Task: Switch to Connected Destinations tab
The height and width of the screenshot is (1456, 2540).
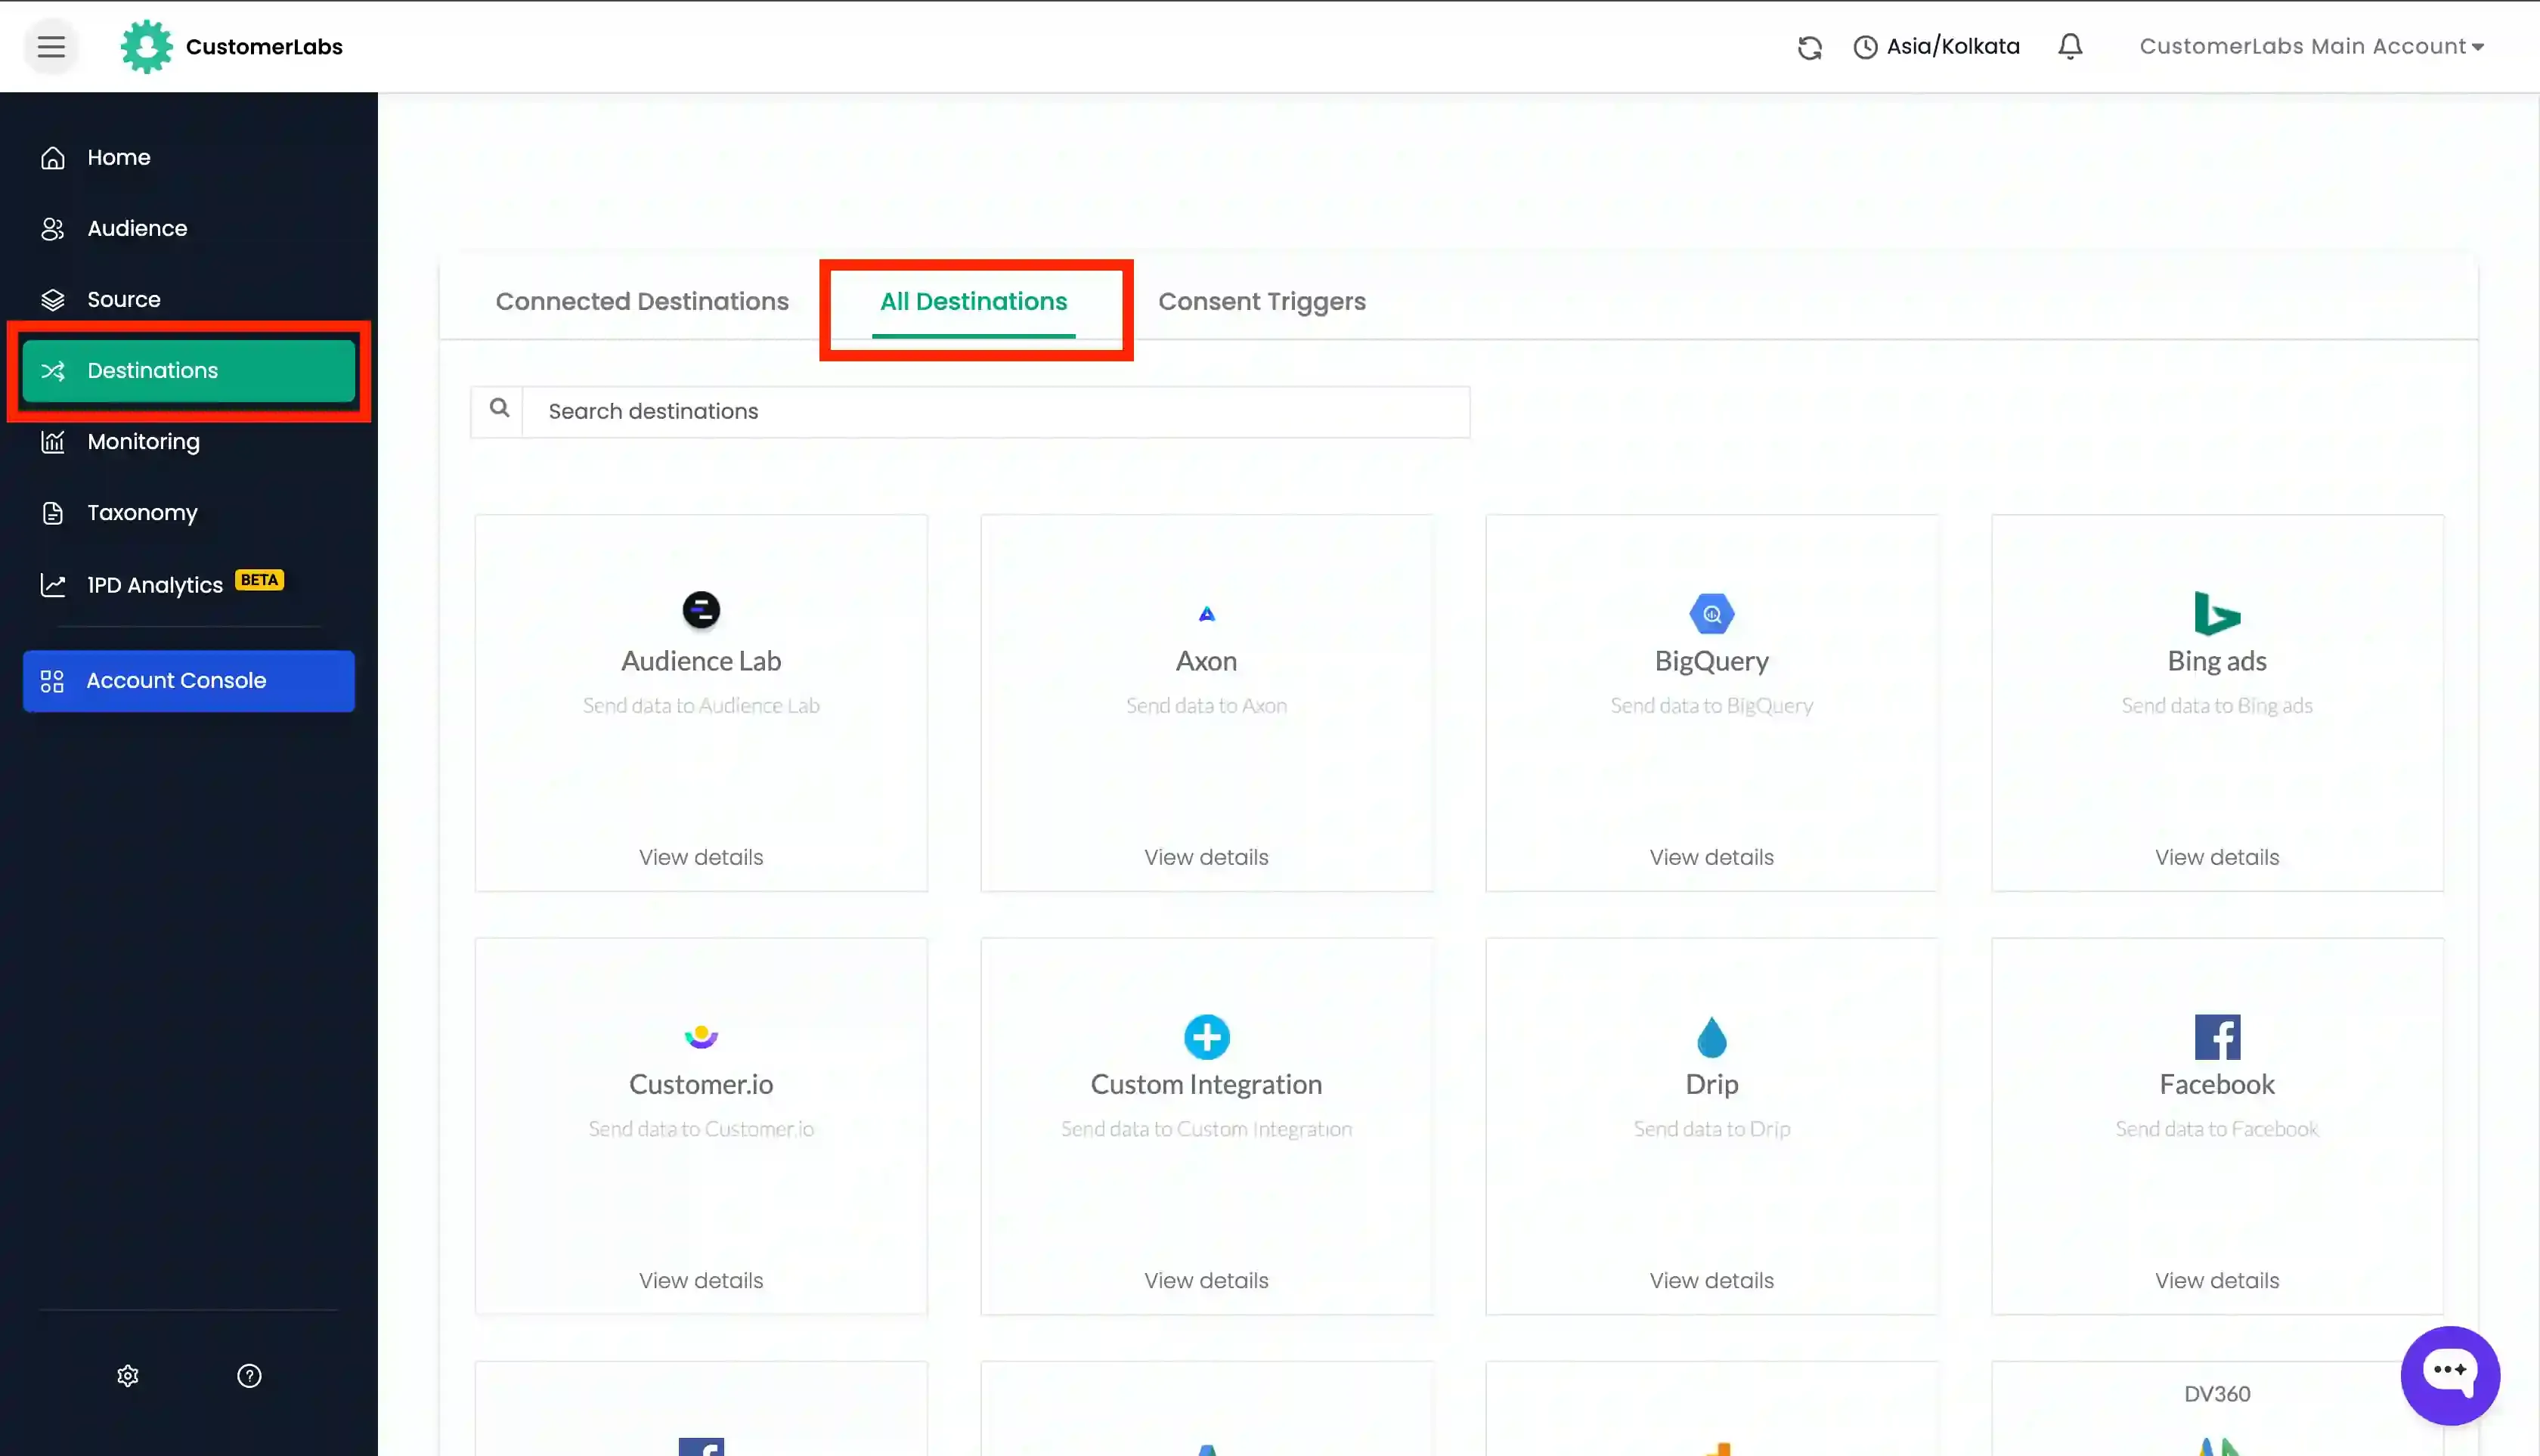Action: point(642,301)
